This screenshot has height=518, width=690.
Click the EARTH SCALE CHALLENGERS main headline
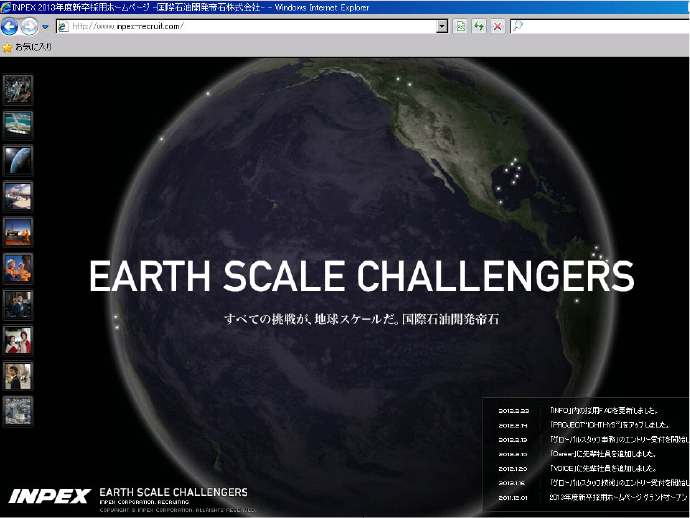362,276
